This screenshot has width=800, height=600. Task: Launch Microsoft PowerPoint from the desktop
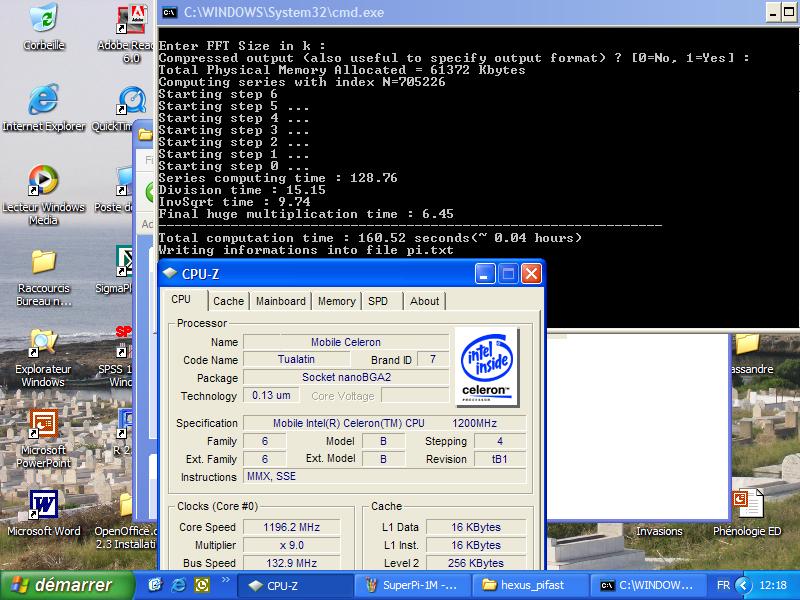point(43,423)
